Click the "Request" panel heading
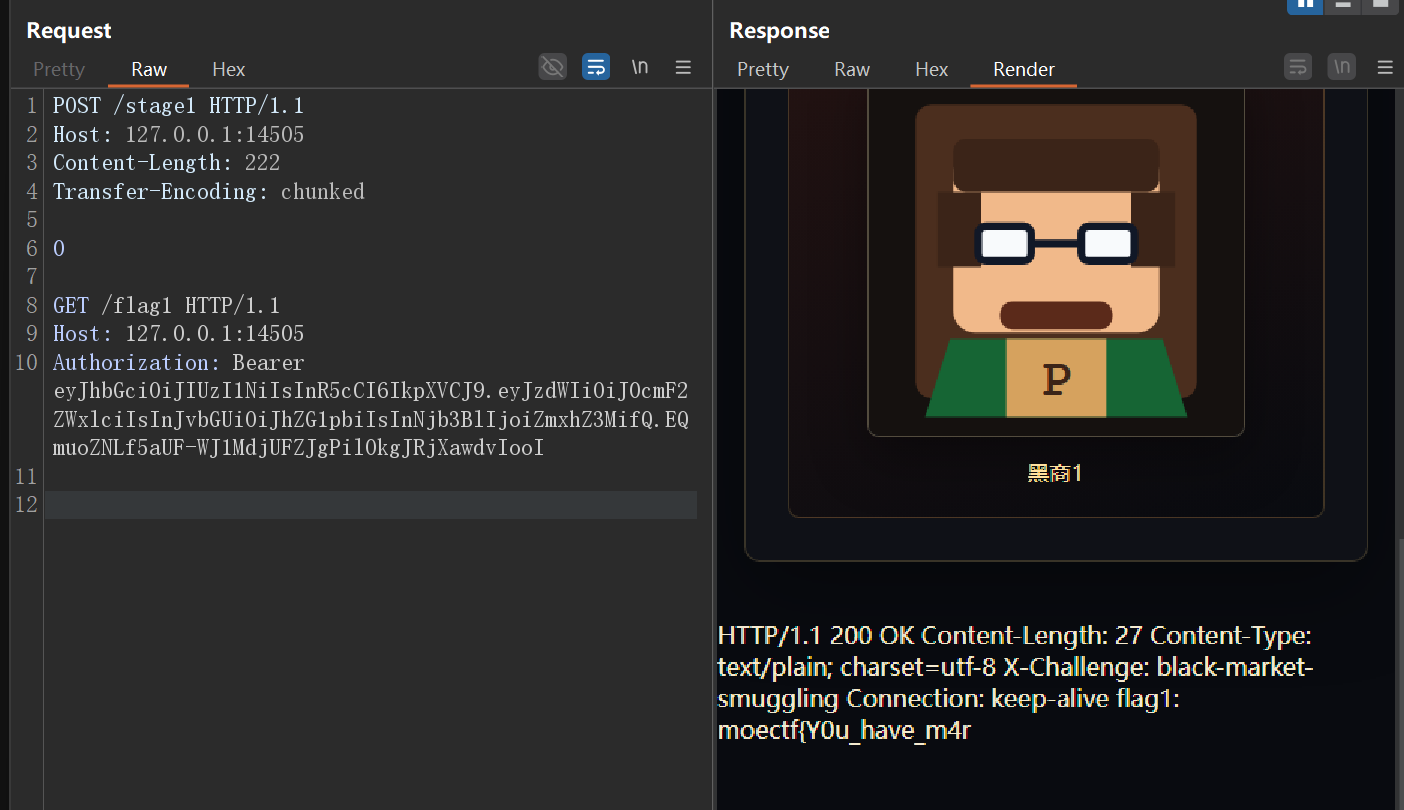 pyautogui.click(x=69, y=31)
